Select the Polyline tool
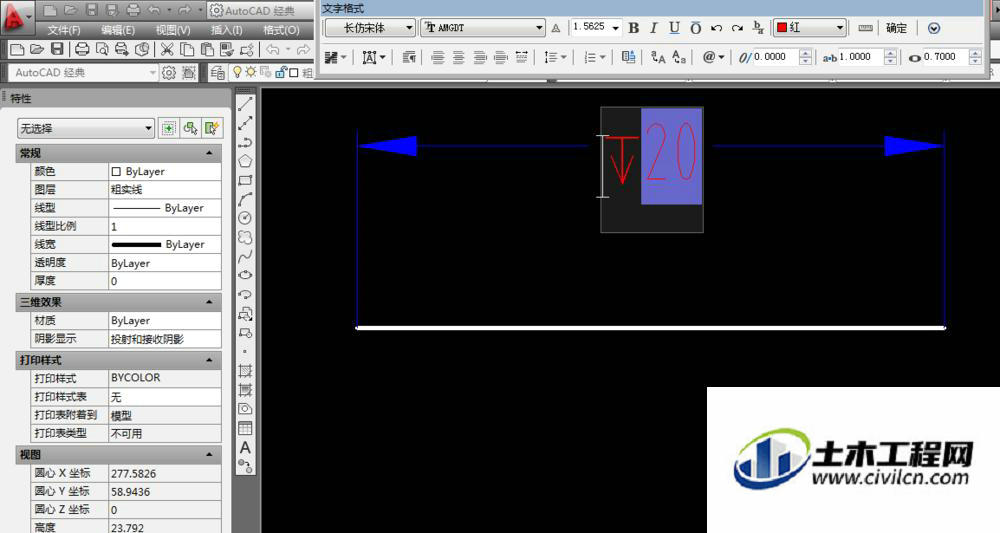The width and height of the screenshot is (1000, 533). [245, 142]
